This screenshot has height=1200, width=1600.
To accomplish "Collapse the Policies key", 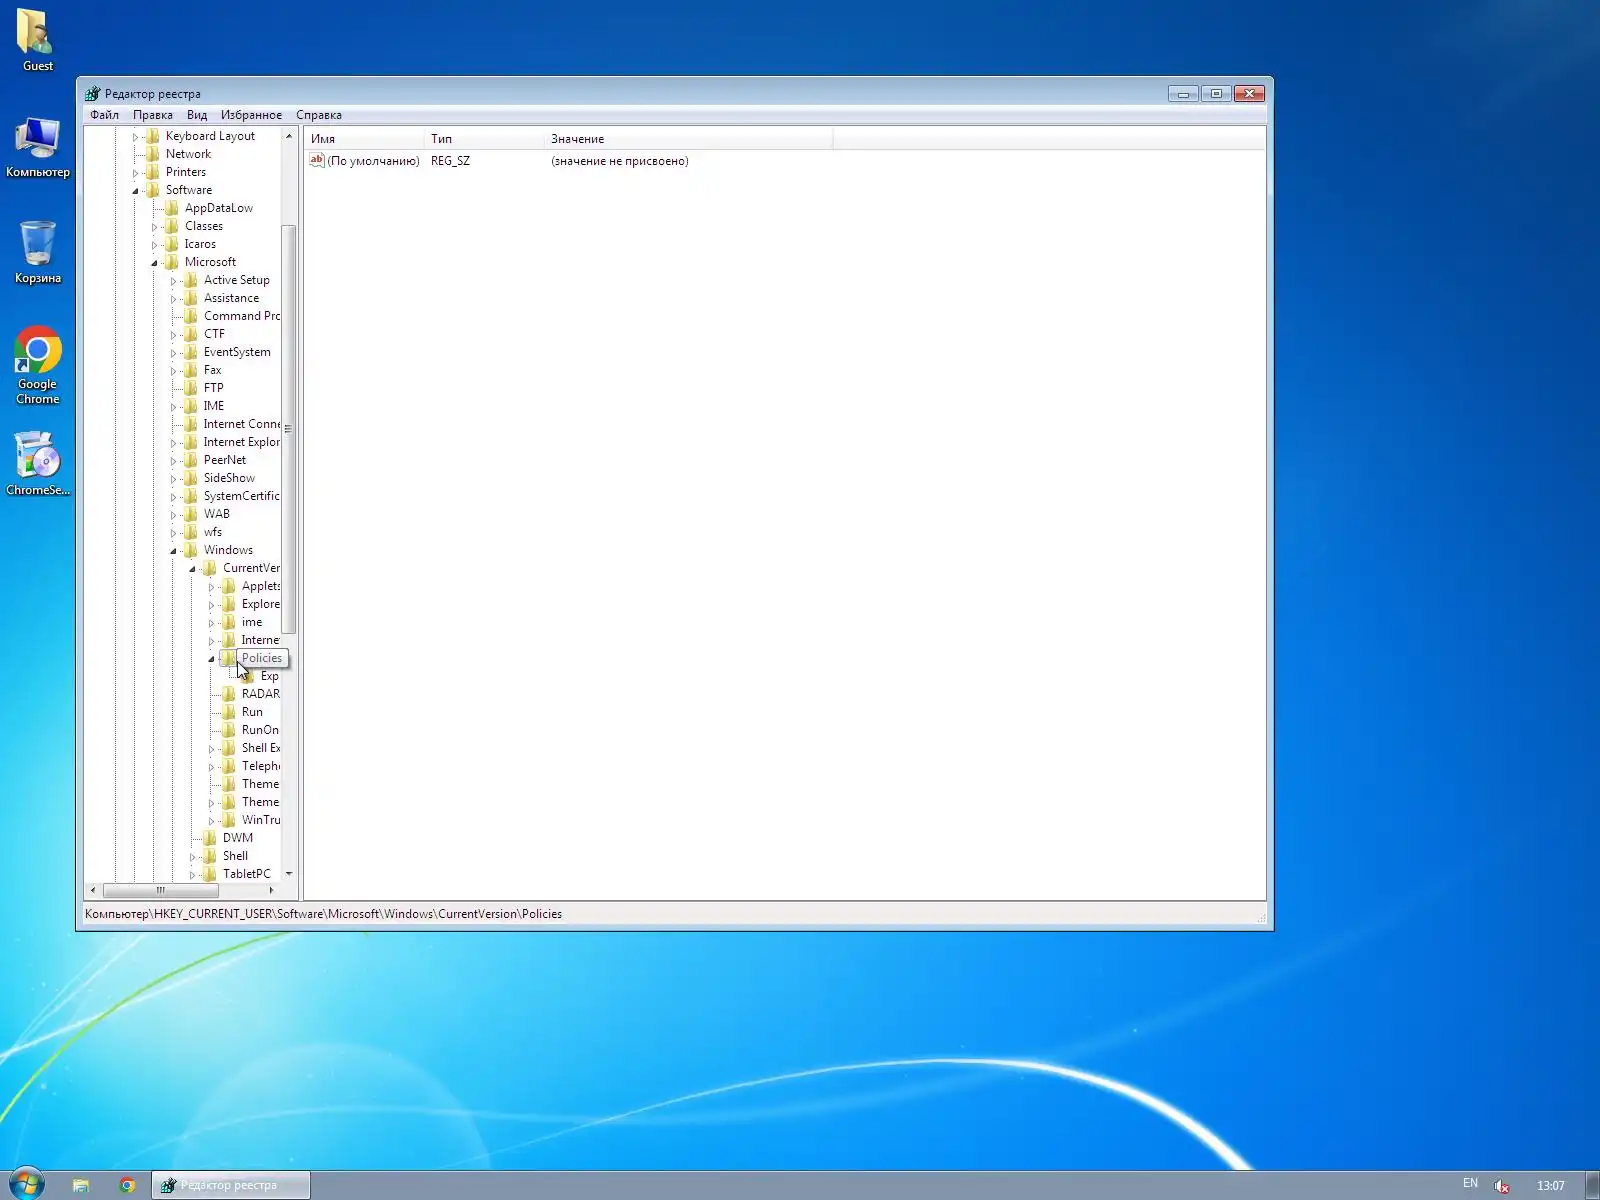I will [x=211, y=659].
